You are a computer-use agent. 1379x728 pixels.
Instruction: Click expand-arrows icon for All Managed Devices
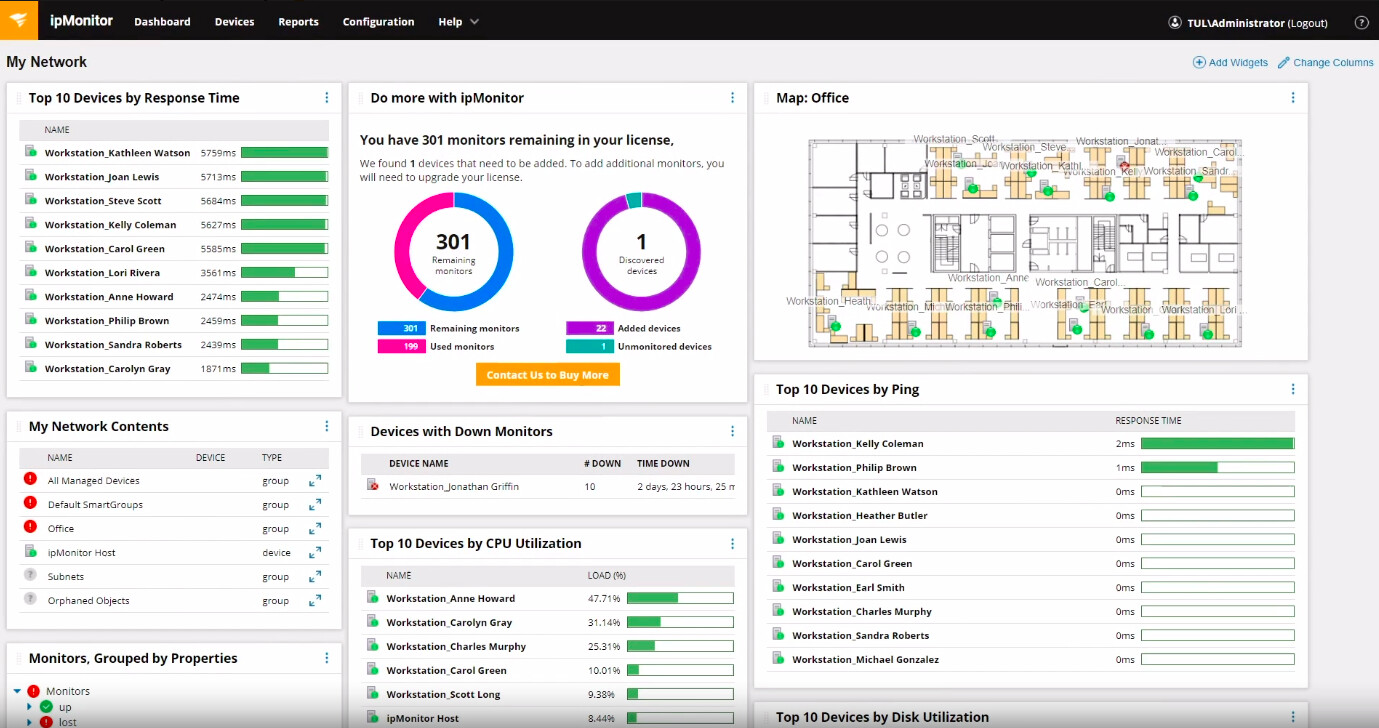(315, 481)
